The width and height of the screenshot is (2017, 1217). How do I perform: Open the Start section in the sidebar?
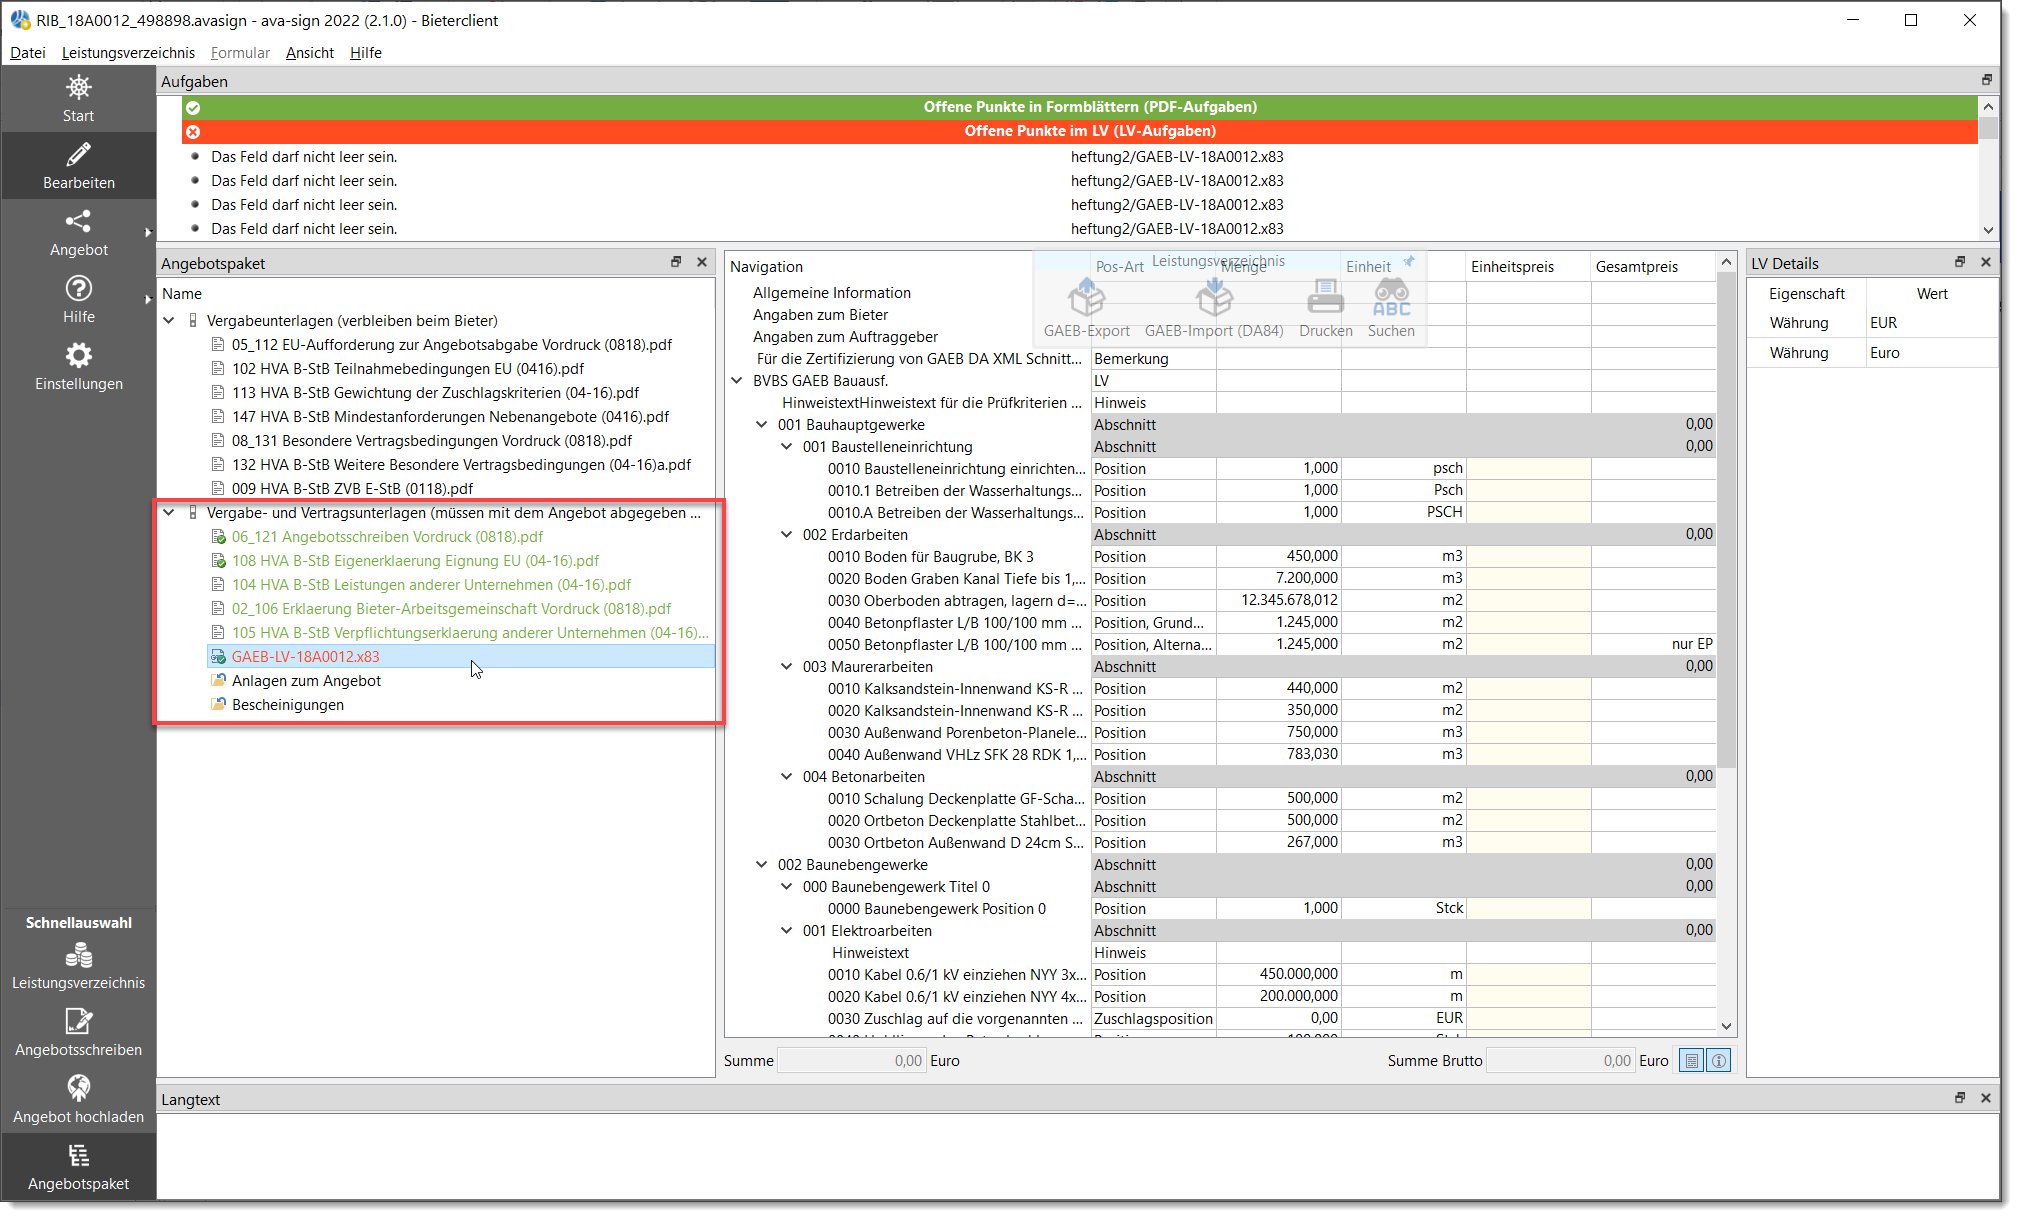pyautogui.click(x=78, y=99)
